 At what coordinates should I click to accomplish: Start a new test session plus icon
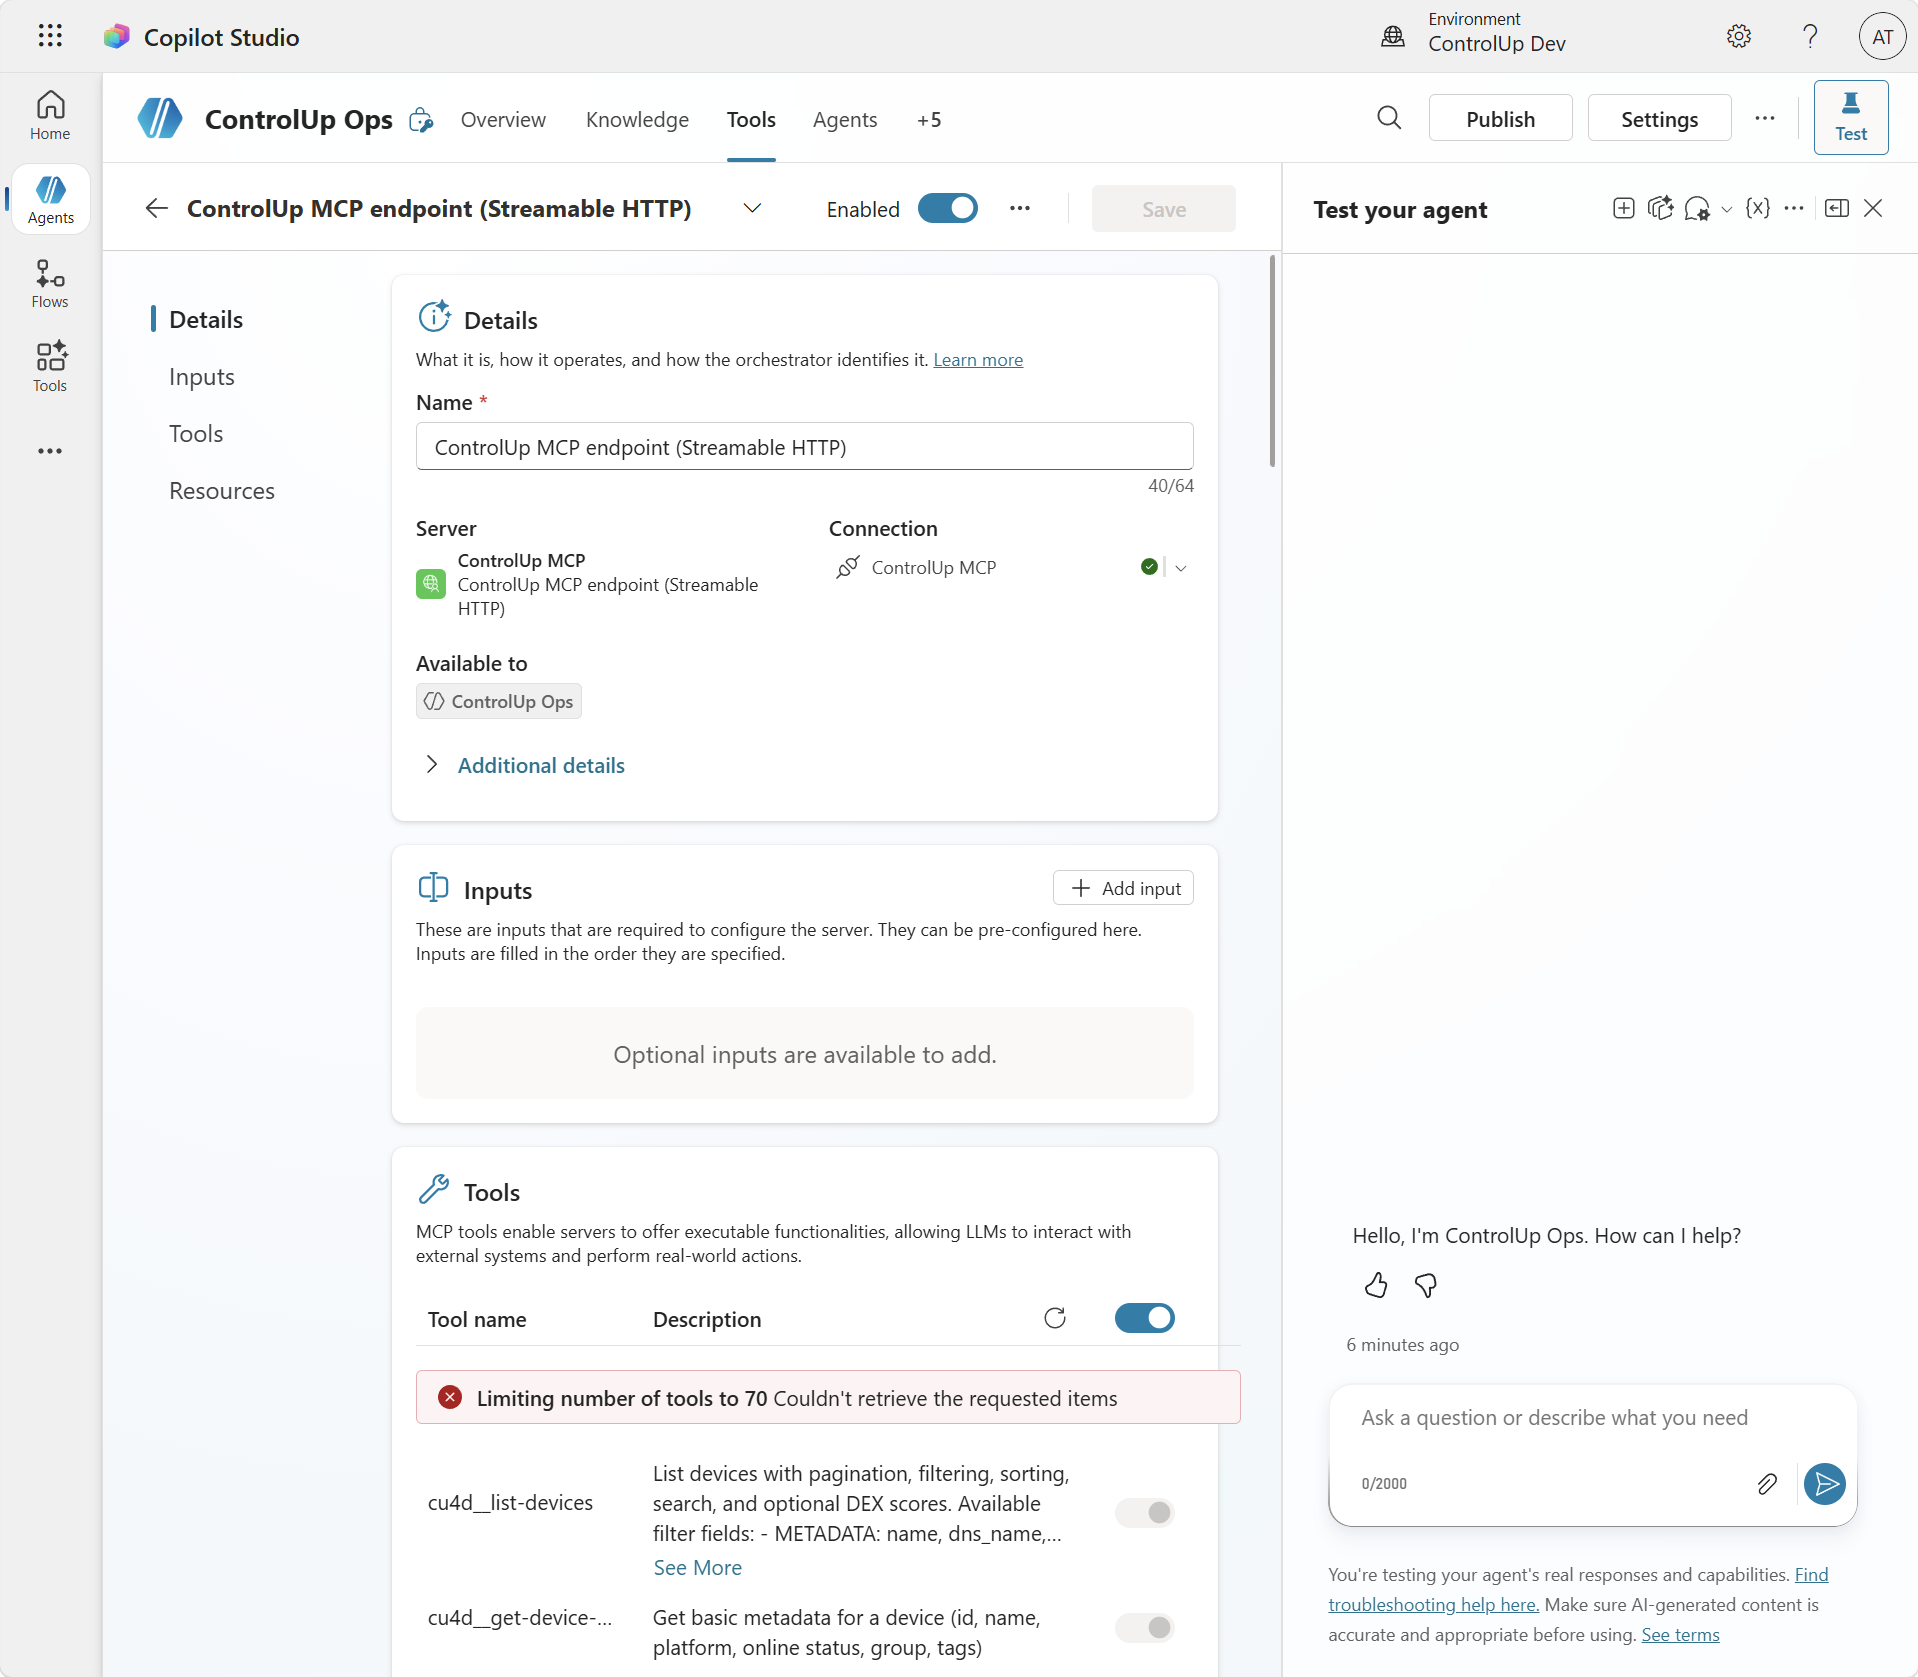point(1624,208)
